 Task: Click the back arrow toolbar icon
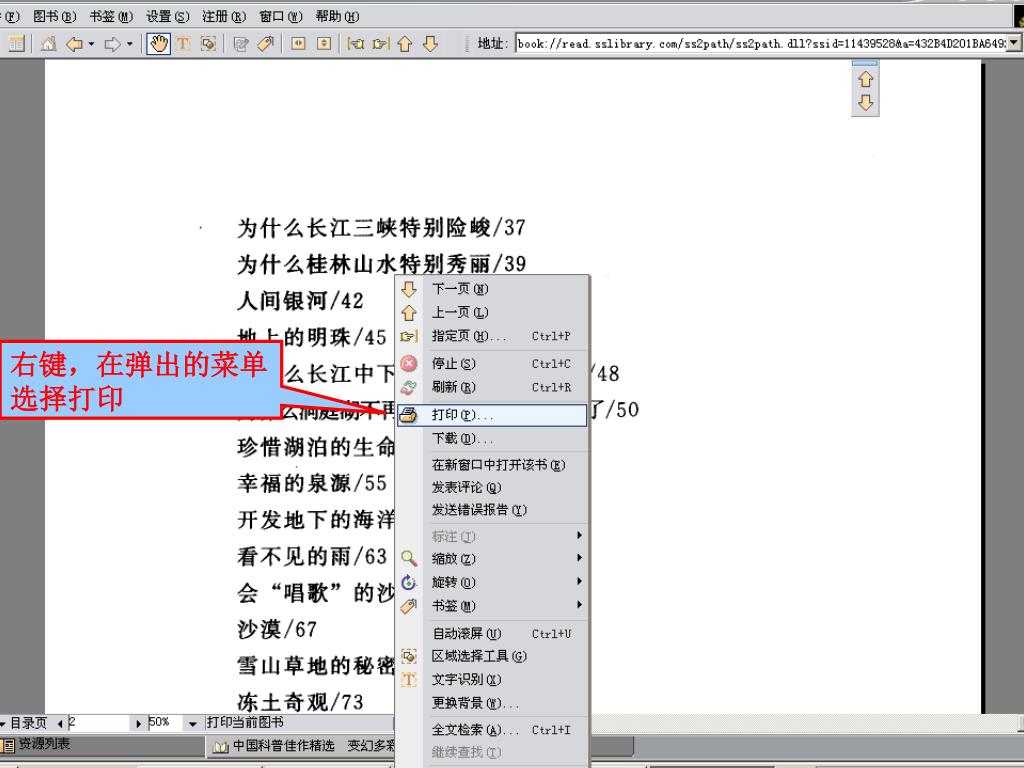coord(74,44)
